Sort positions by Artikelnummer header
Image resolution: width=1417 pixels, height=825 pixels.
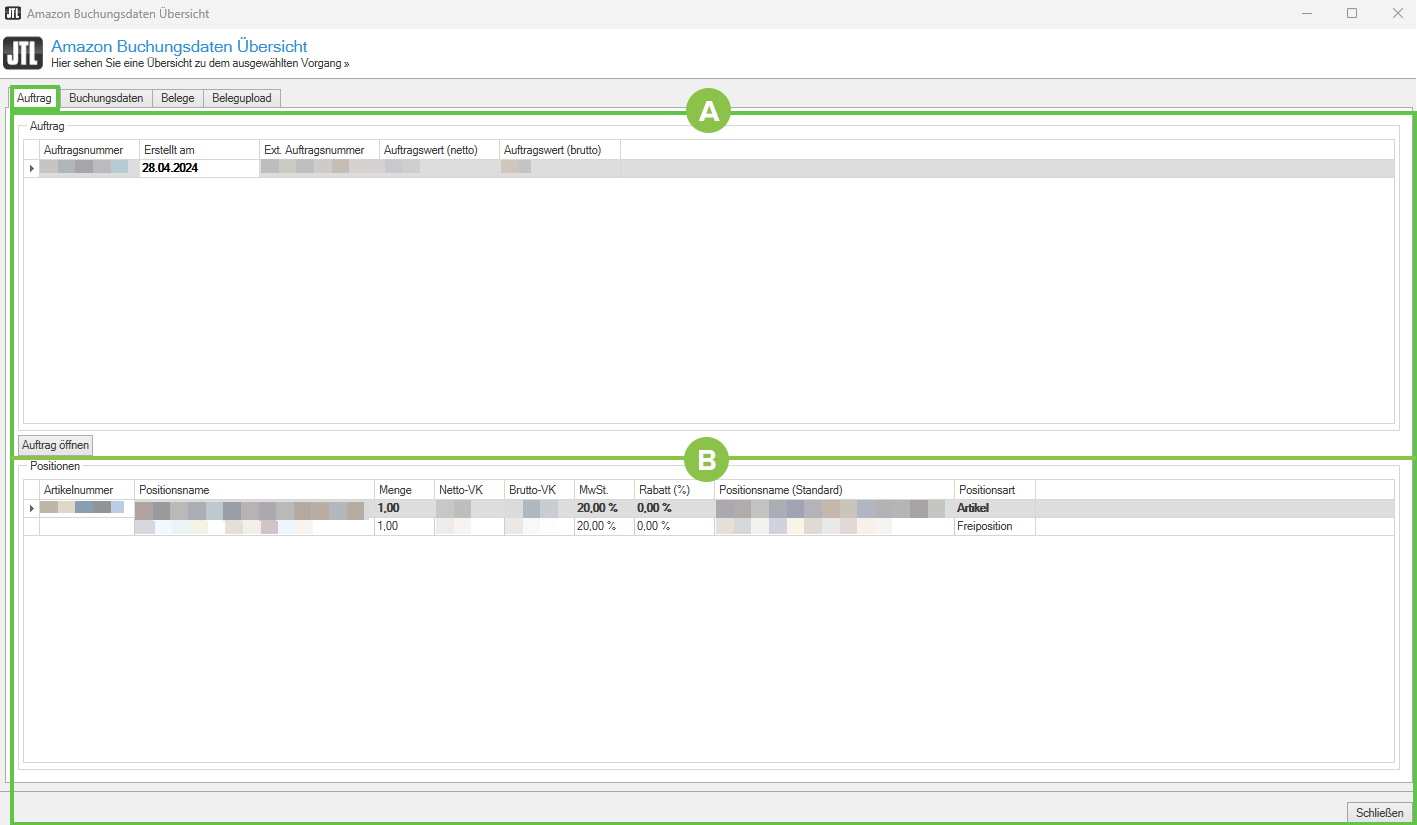coord(78,490)
